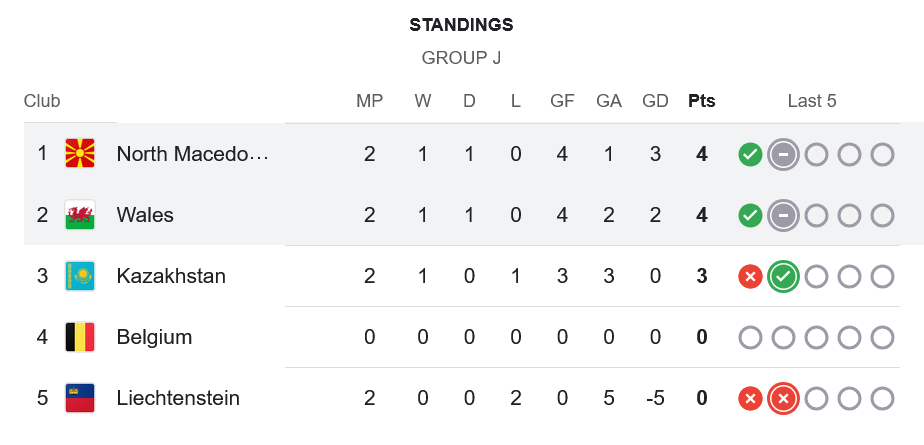The image size is (924, 445).
Task: Click North Macedonia's green win result icon
Action: pos(750,154)
